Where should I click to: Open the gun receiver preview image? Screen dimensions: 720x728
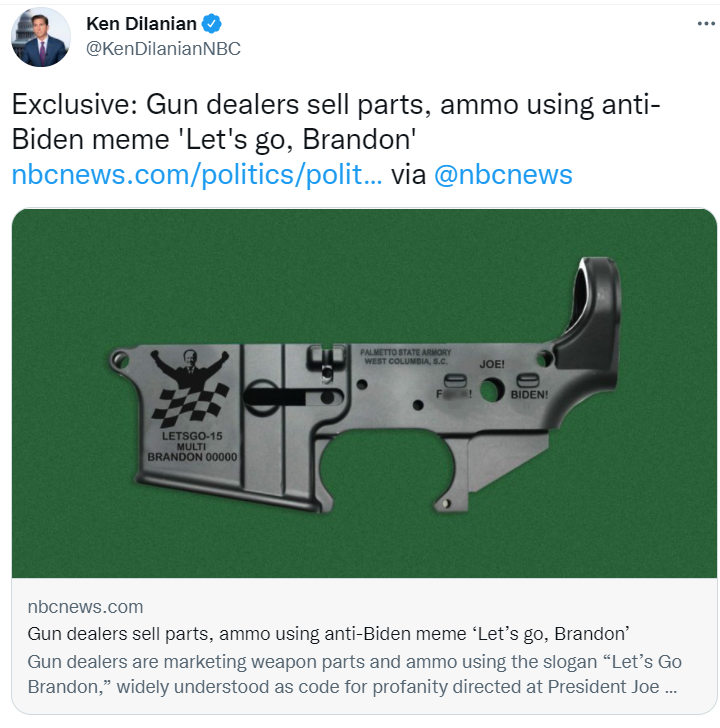pos(364,393)
